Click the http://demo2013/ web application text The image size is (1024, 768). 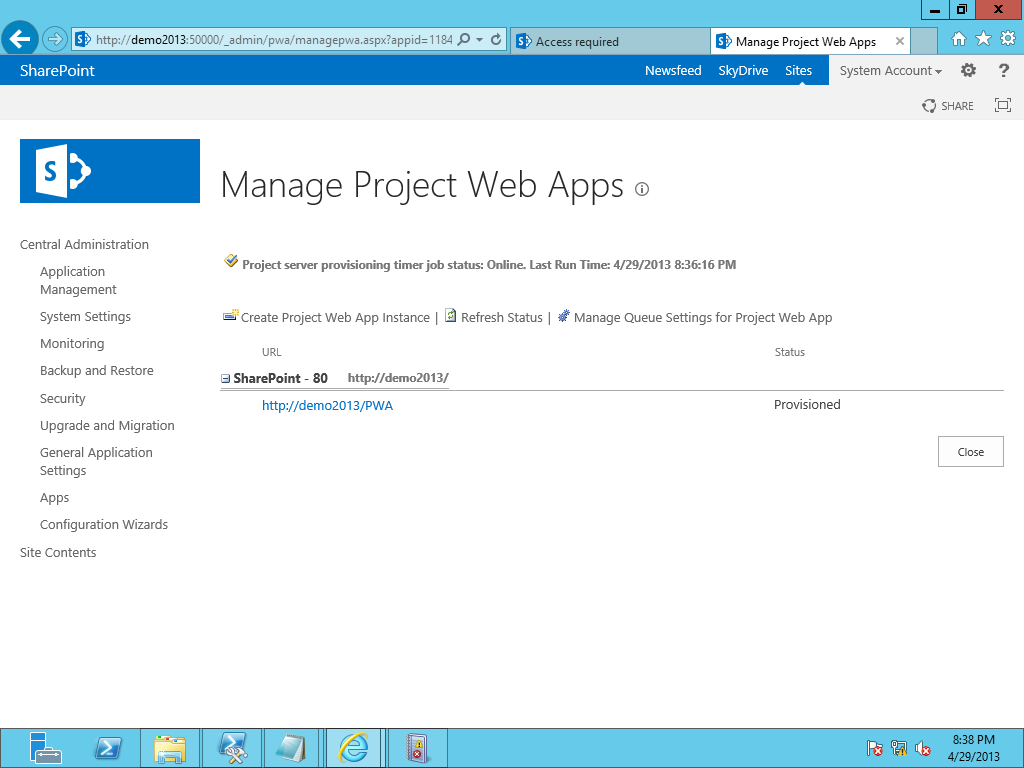tap(398, 377)
